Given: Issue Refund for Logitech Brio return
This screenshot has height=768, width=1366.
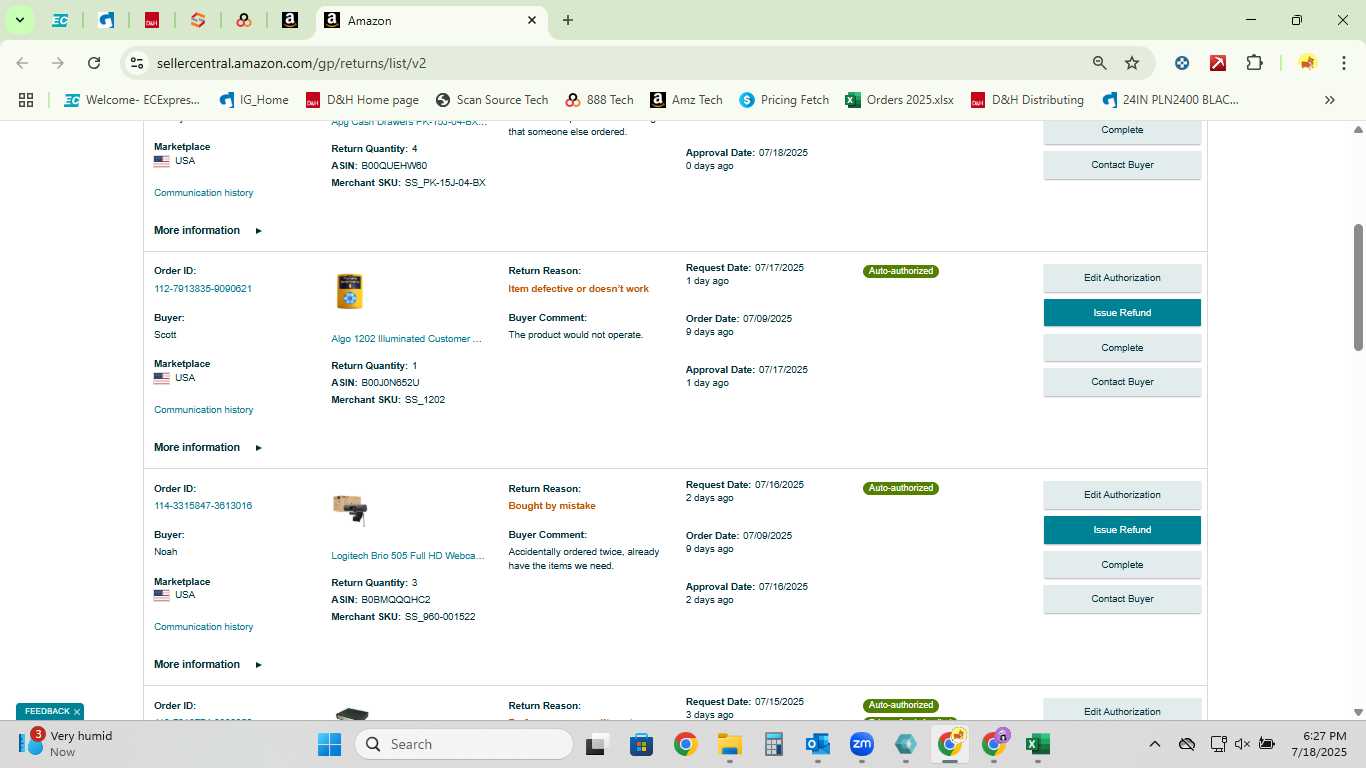Looking at the screenshot, I should tap(1122, 530).
